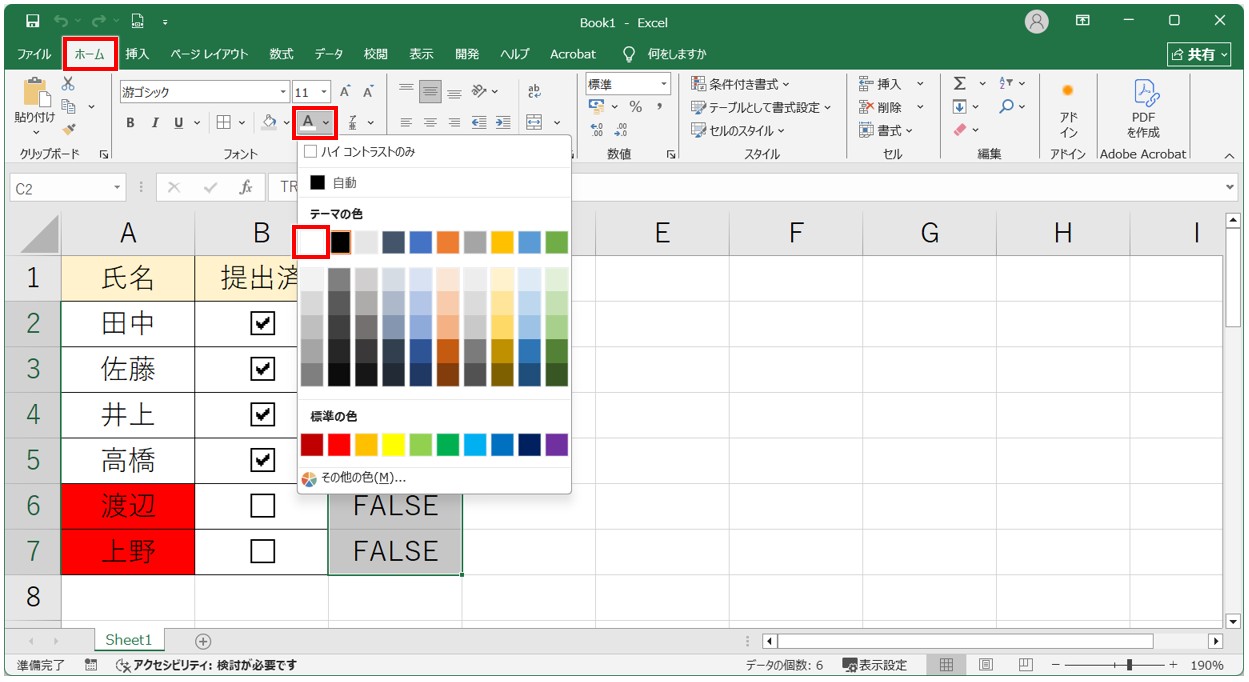Open 条件付き書式 dropdown
This screenshot has width=1249, height=682.
click(741, 84)
